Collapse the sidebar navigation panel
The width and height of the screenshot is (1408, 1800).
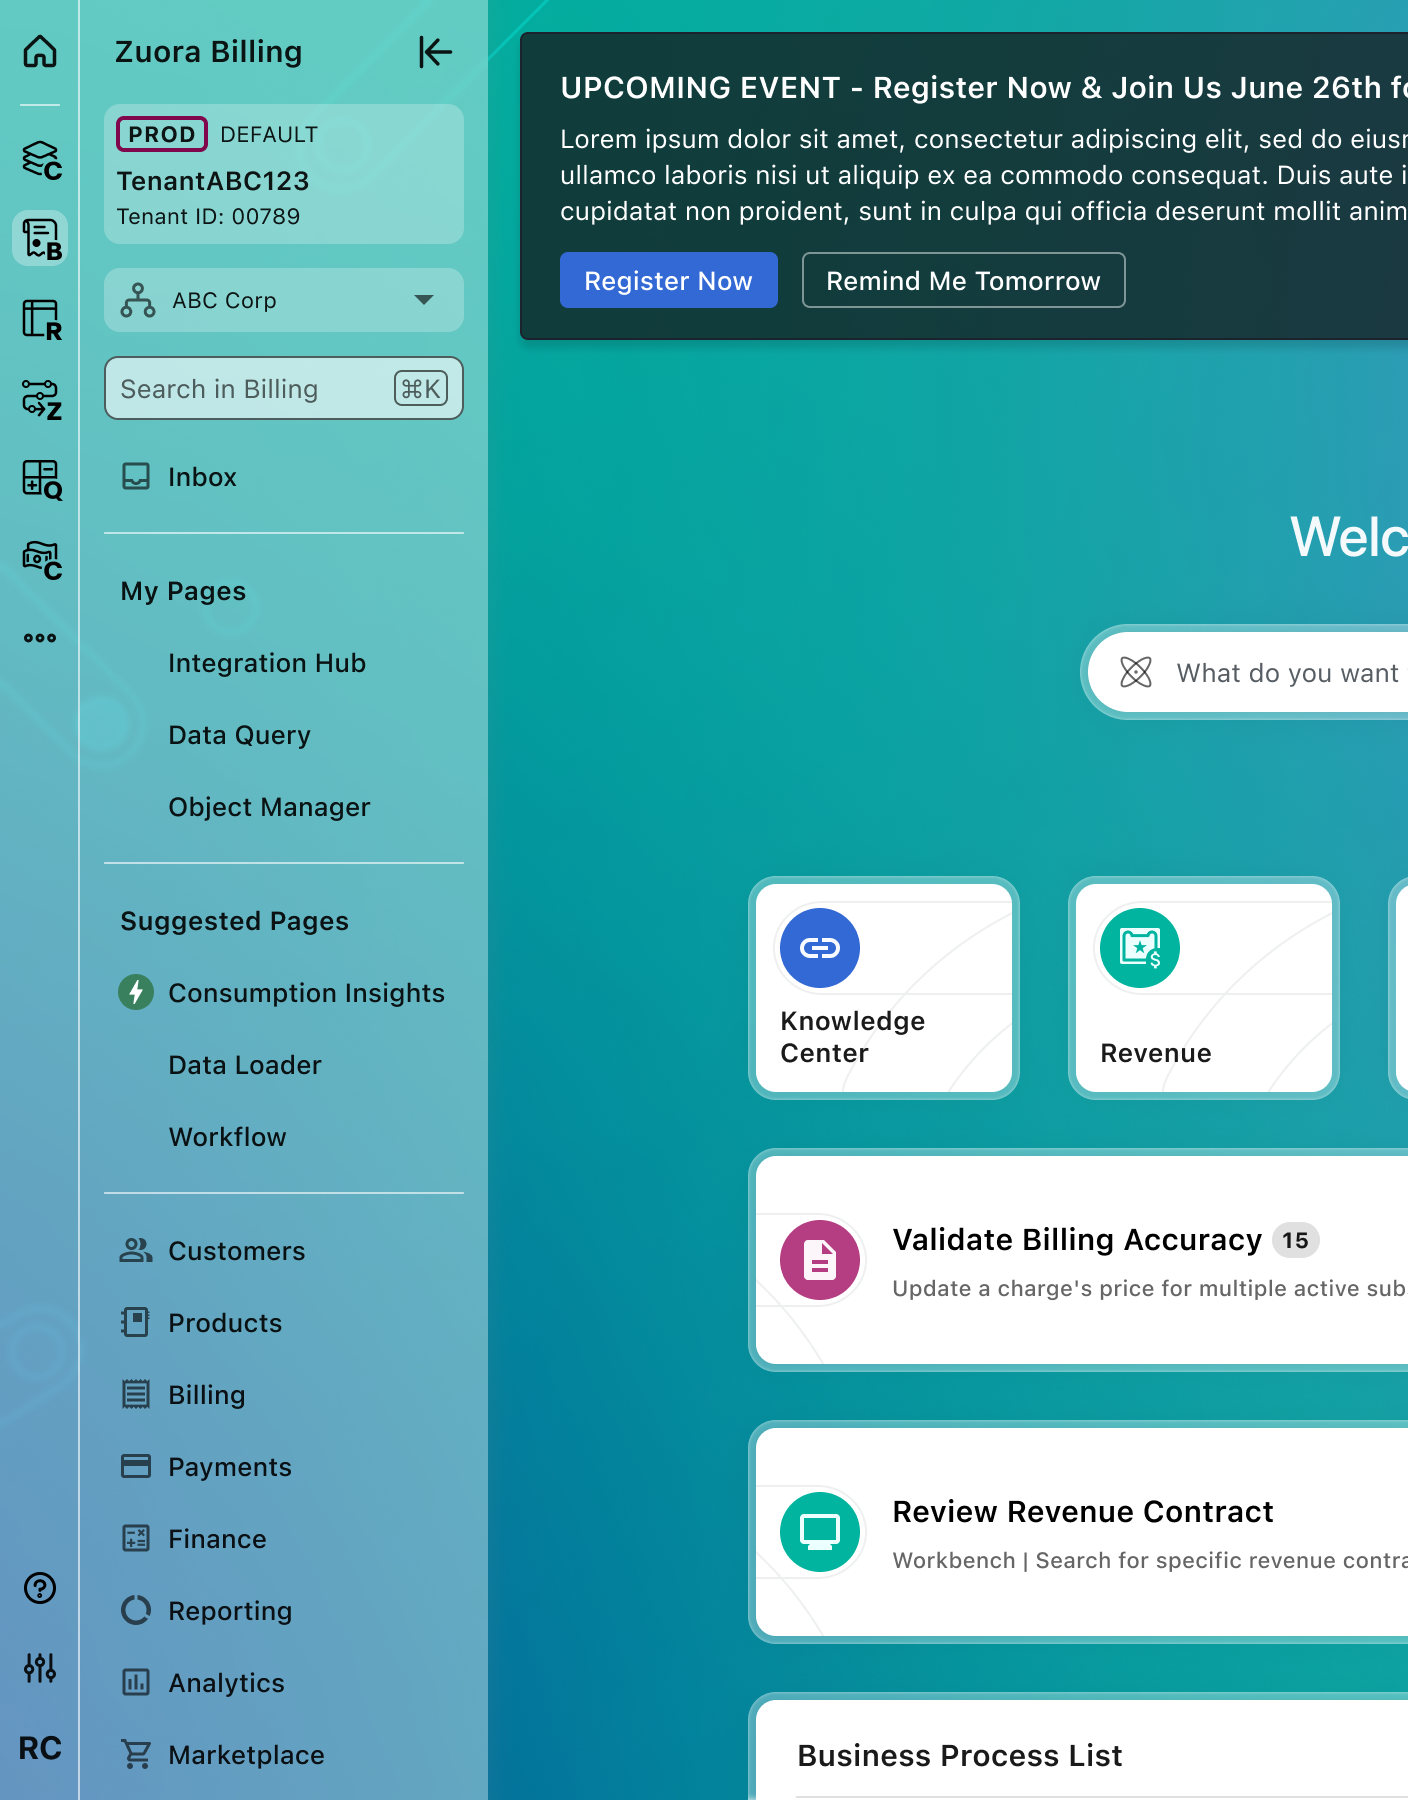pos(435,52)
